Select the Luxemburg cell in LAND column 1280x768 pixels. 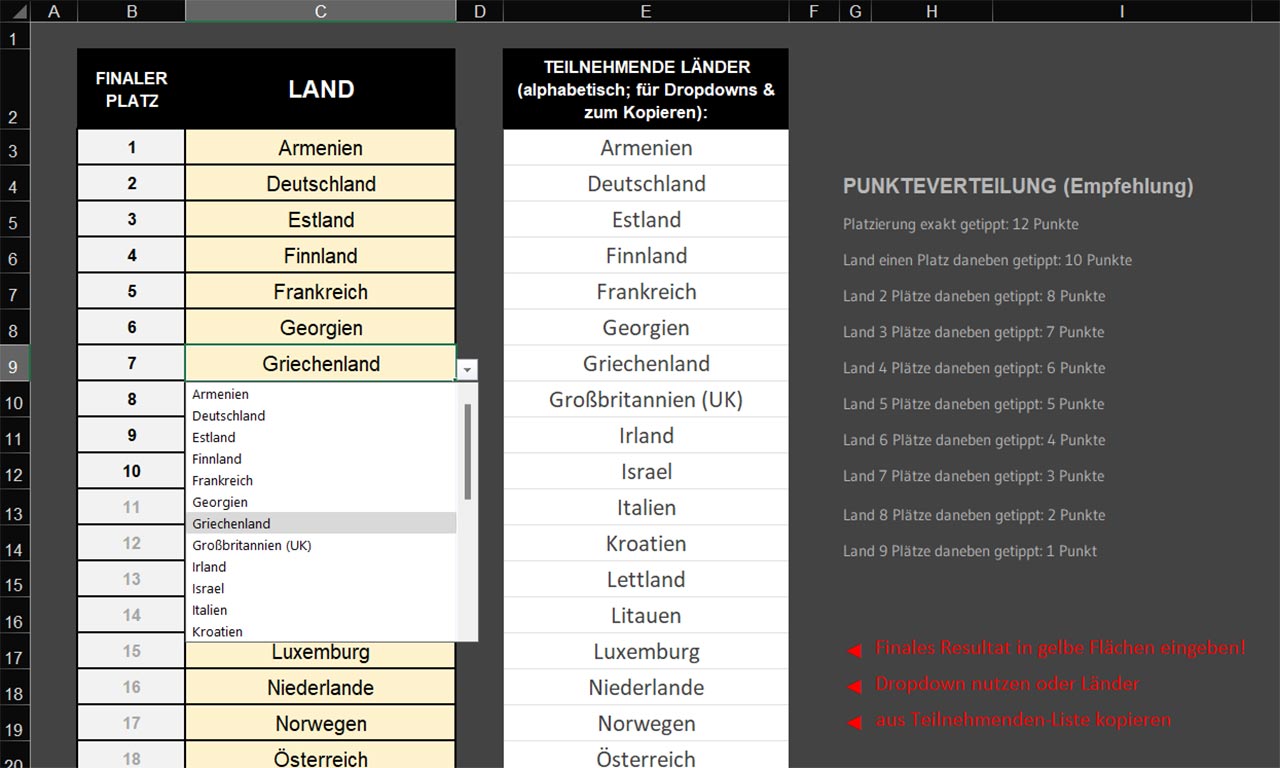(x=320, y=653)
